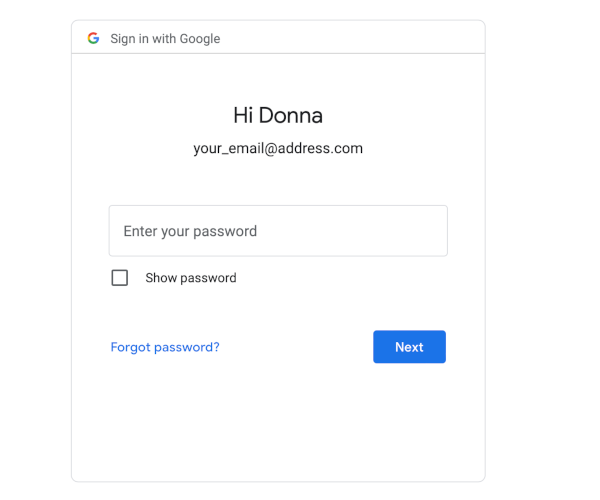Click the Sign in with Google header text
Viewport: 600px width, 500px height.
(165, 39)
